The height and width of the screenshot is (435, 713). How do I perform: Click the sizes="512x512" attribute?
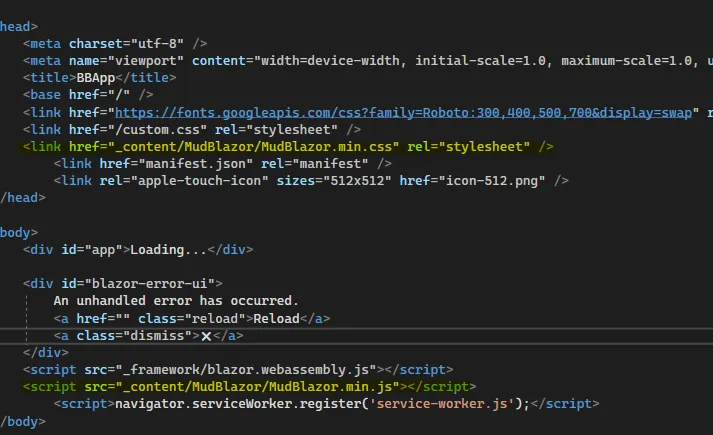point(334,181)
